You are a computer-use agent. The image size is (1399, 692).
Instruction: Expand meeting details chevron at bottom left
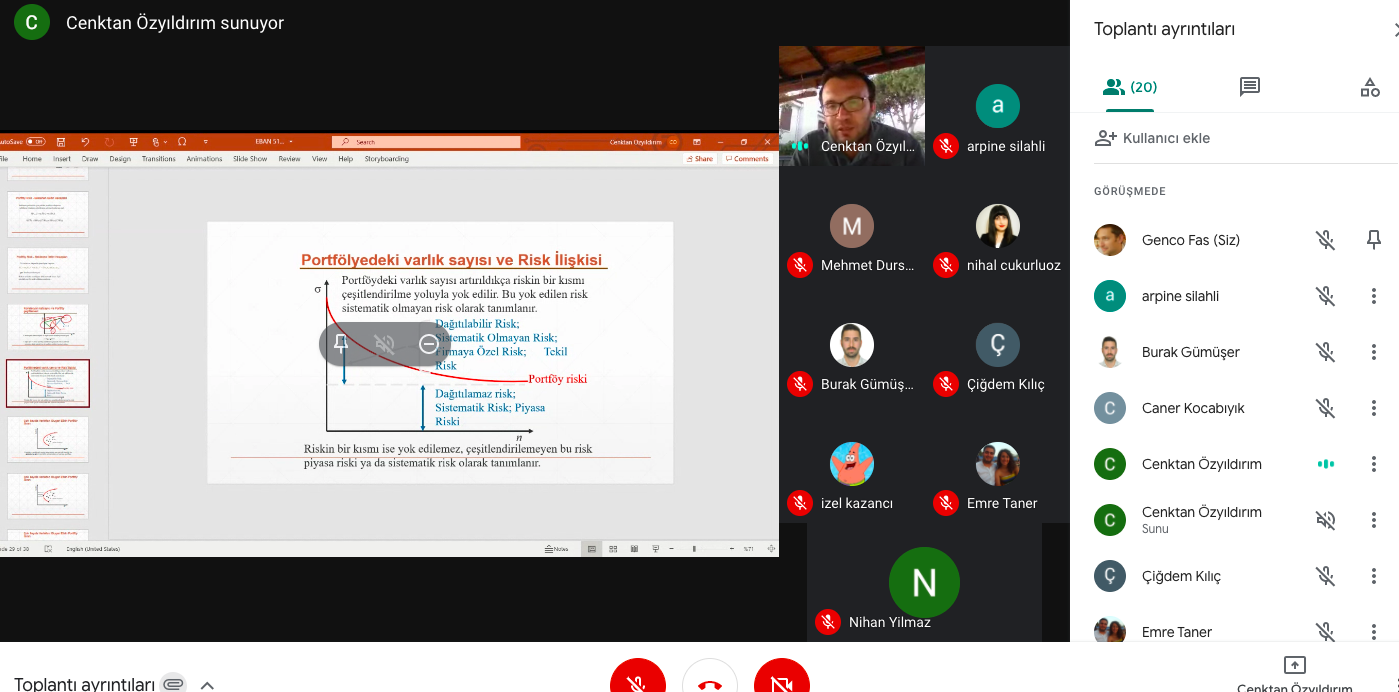pyautogui.click(x=207, y=685)
